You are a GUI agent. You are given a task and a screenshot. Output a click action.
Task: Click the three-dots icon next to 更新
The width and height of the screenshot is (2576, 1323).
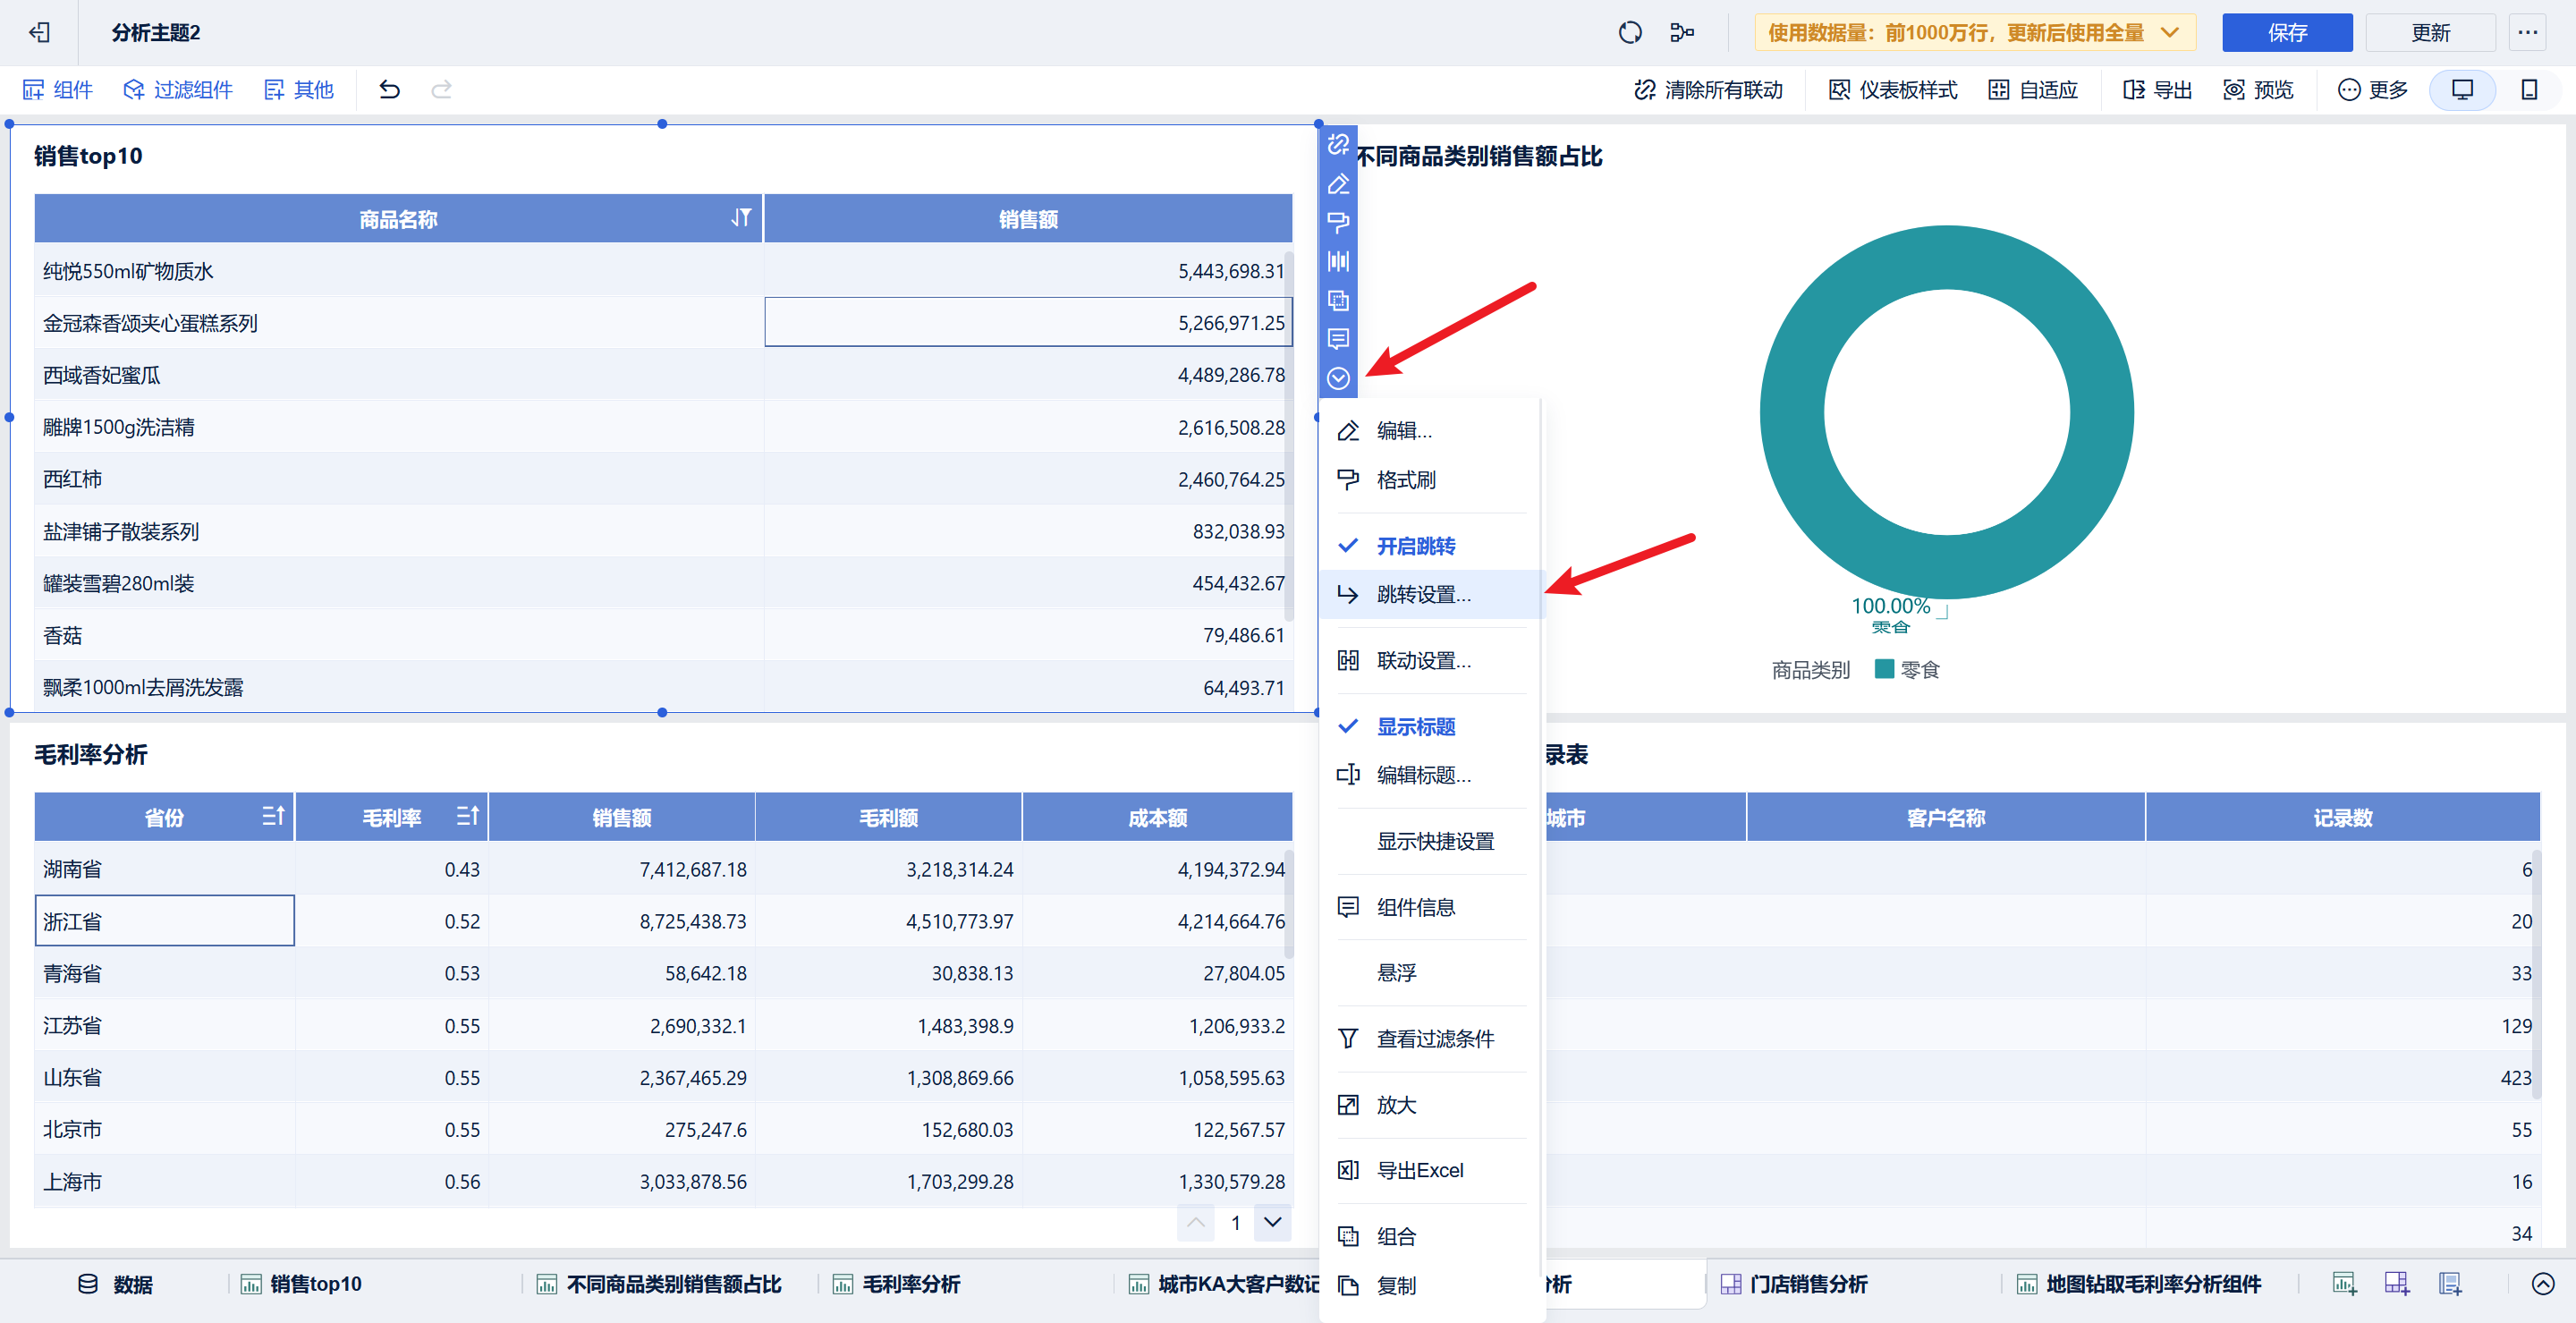2527,33
